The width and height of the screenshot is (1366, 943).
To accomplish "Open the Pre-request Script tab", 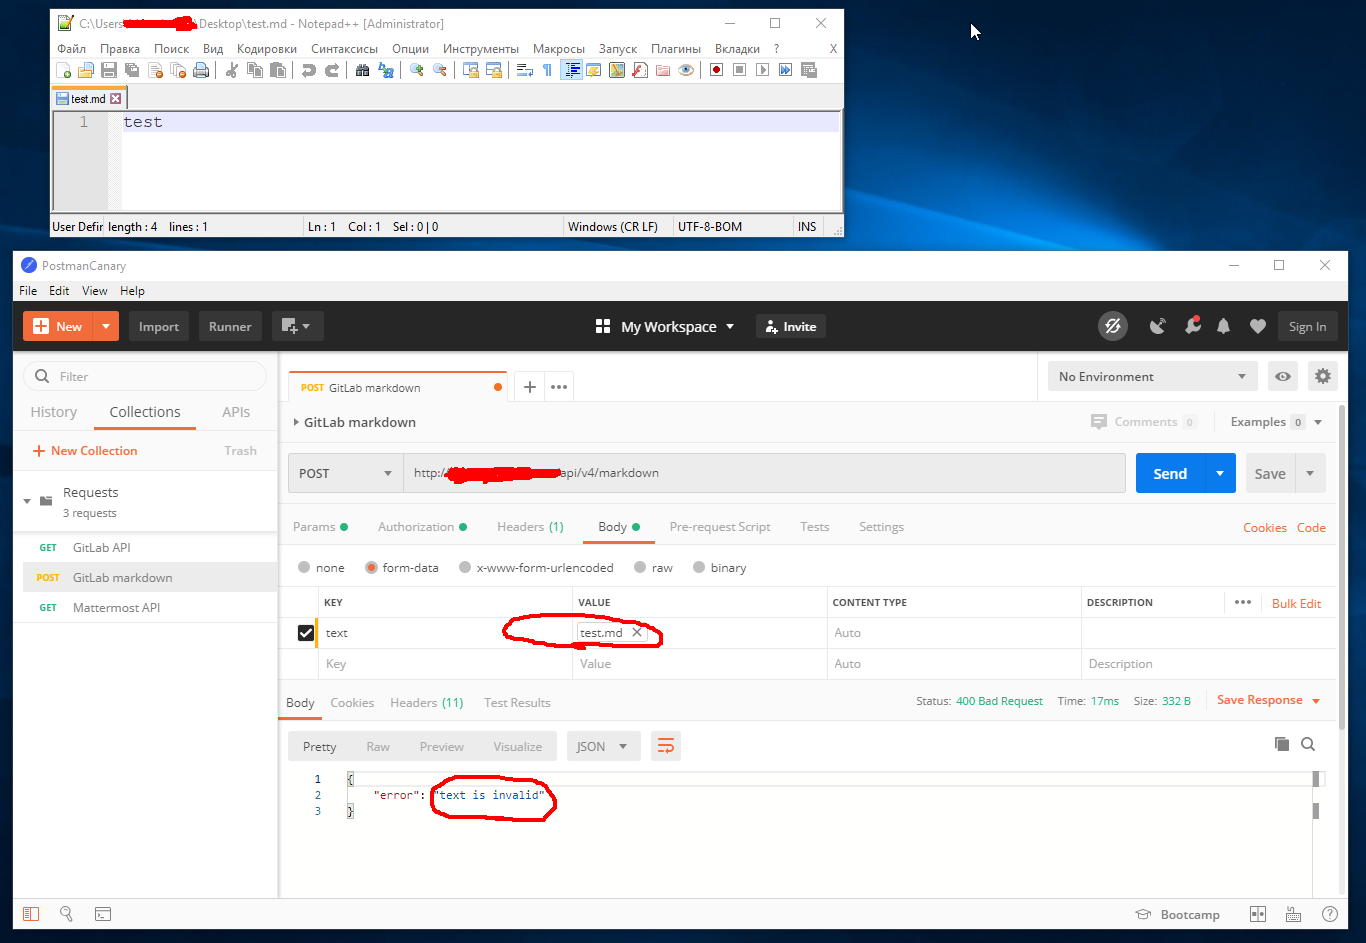I will [720, 527].
